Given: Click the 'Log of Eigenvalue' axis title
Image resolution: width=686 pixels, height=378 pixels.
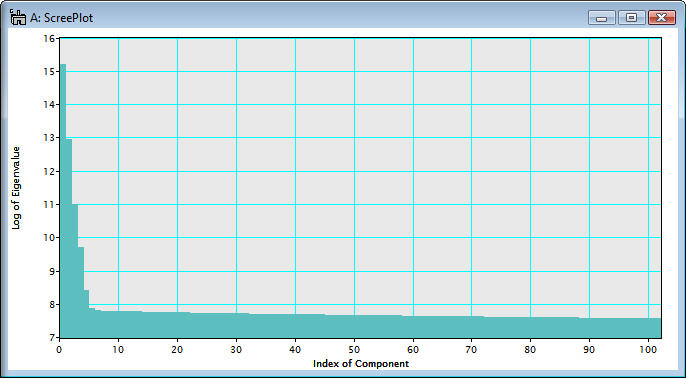Looking at the screenshot, I should click(16, 188).
